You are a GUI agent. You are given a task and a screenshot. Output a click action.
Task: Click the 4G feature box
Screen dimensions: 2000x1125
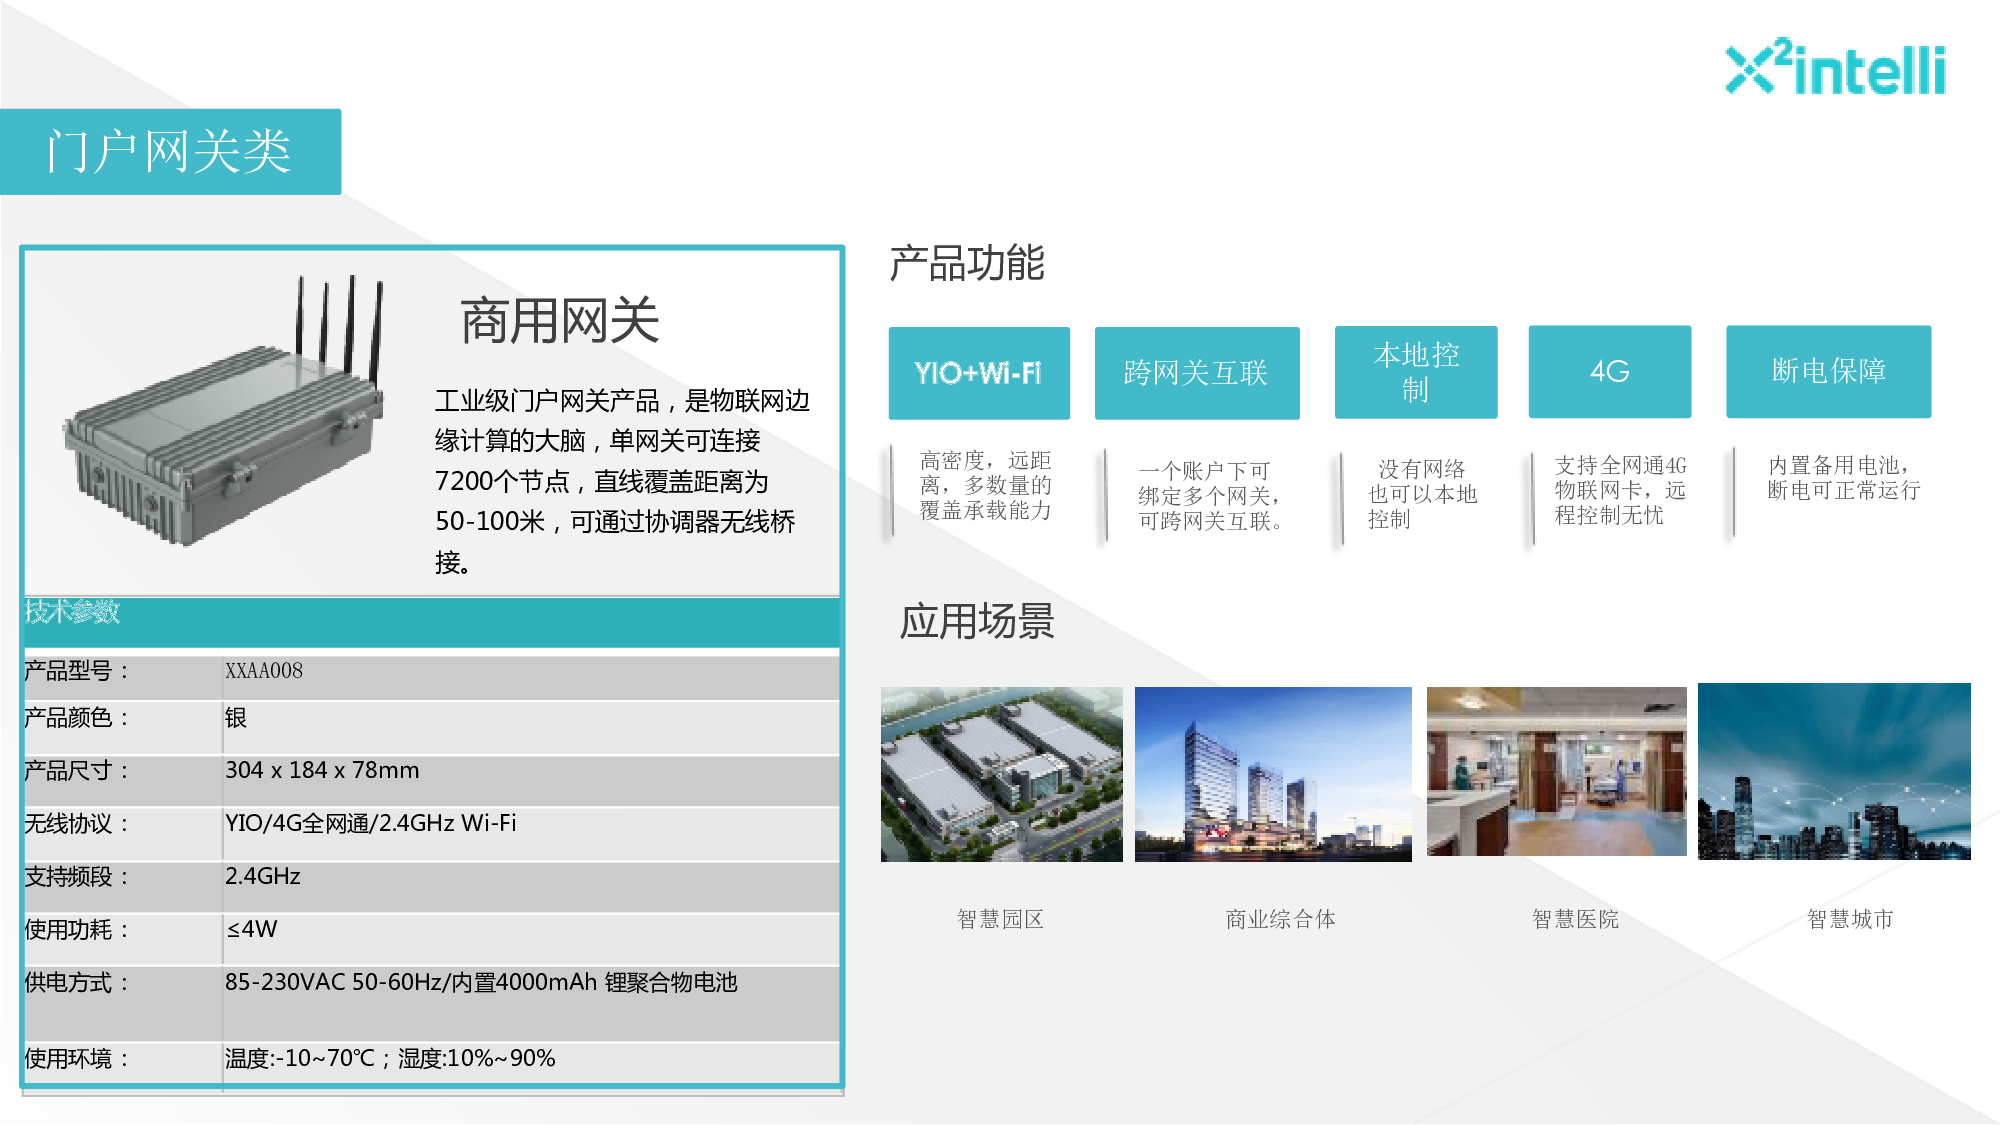point(1610,372)
